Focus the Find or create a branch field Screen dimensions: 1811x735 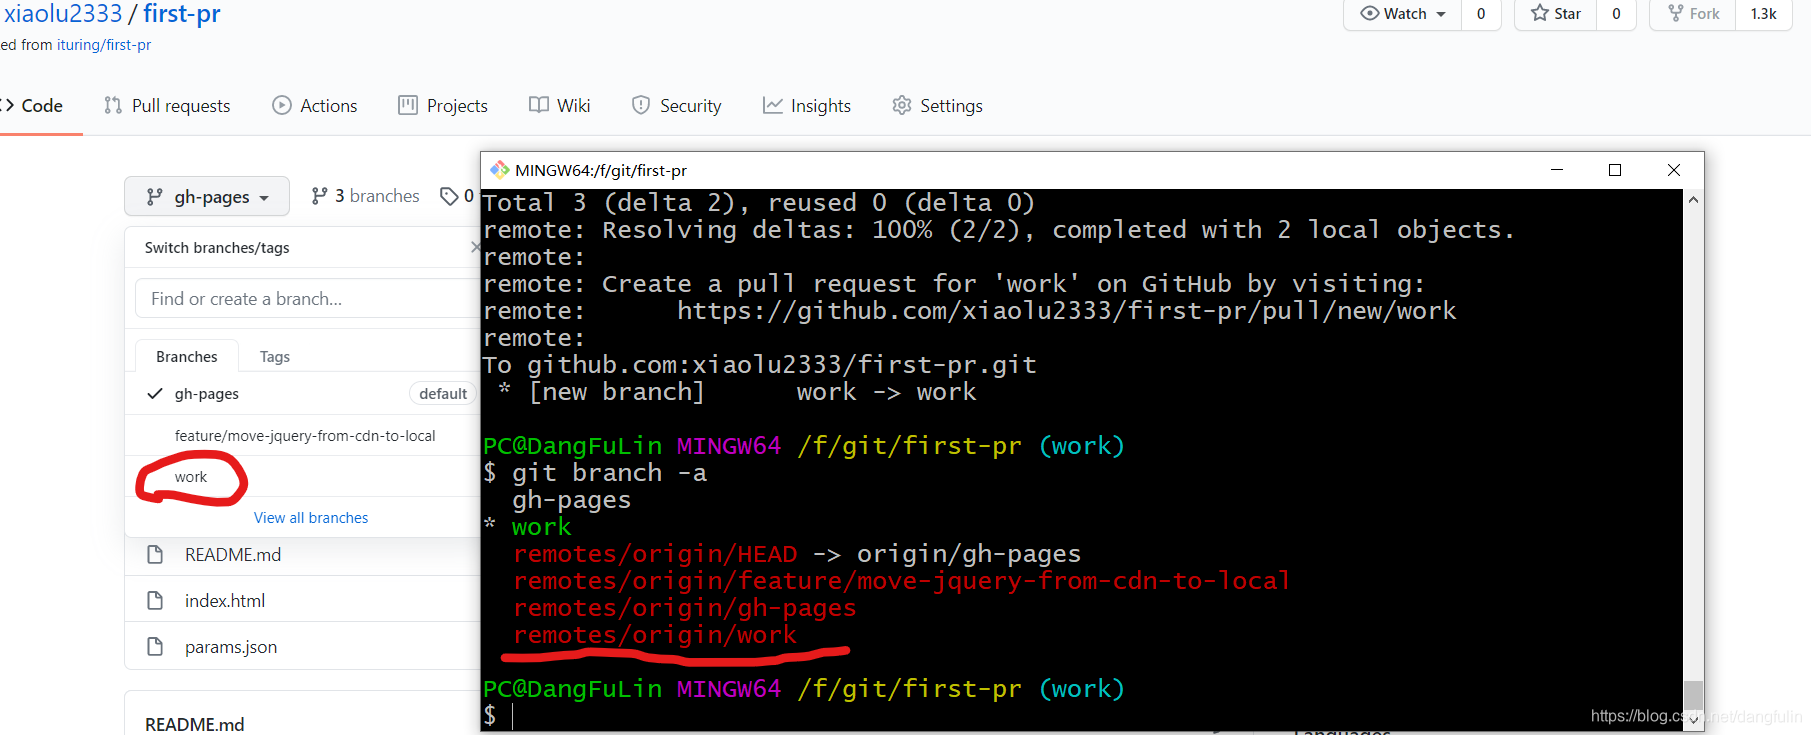pos(308,299)
